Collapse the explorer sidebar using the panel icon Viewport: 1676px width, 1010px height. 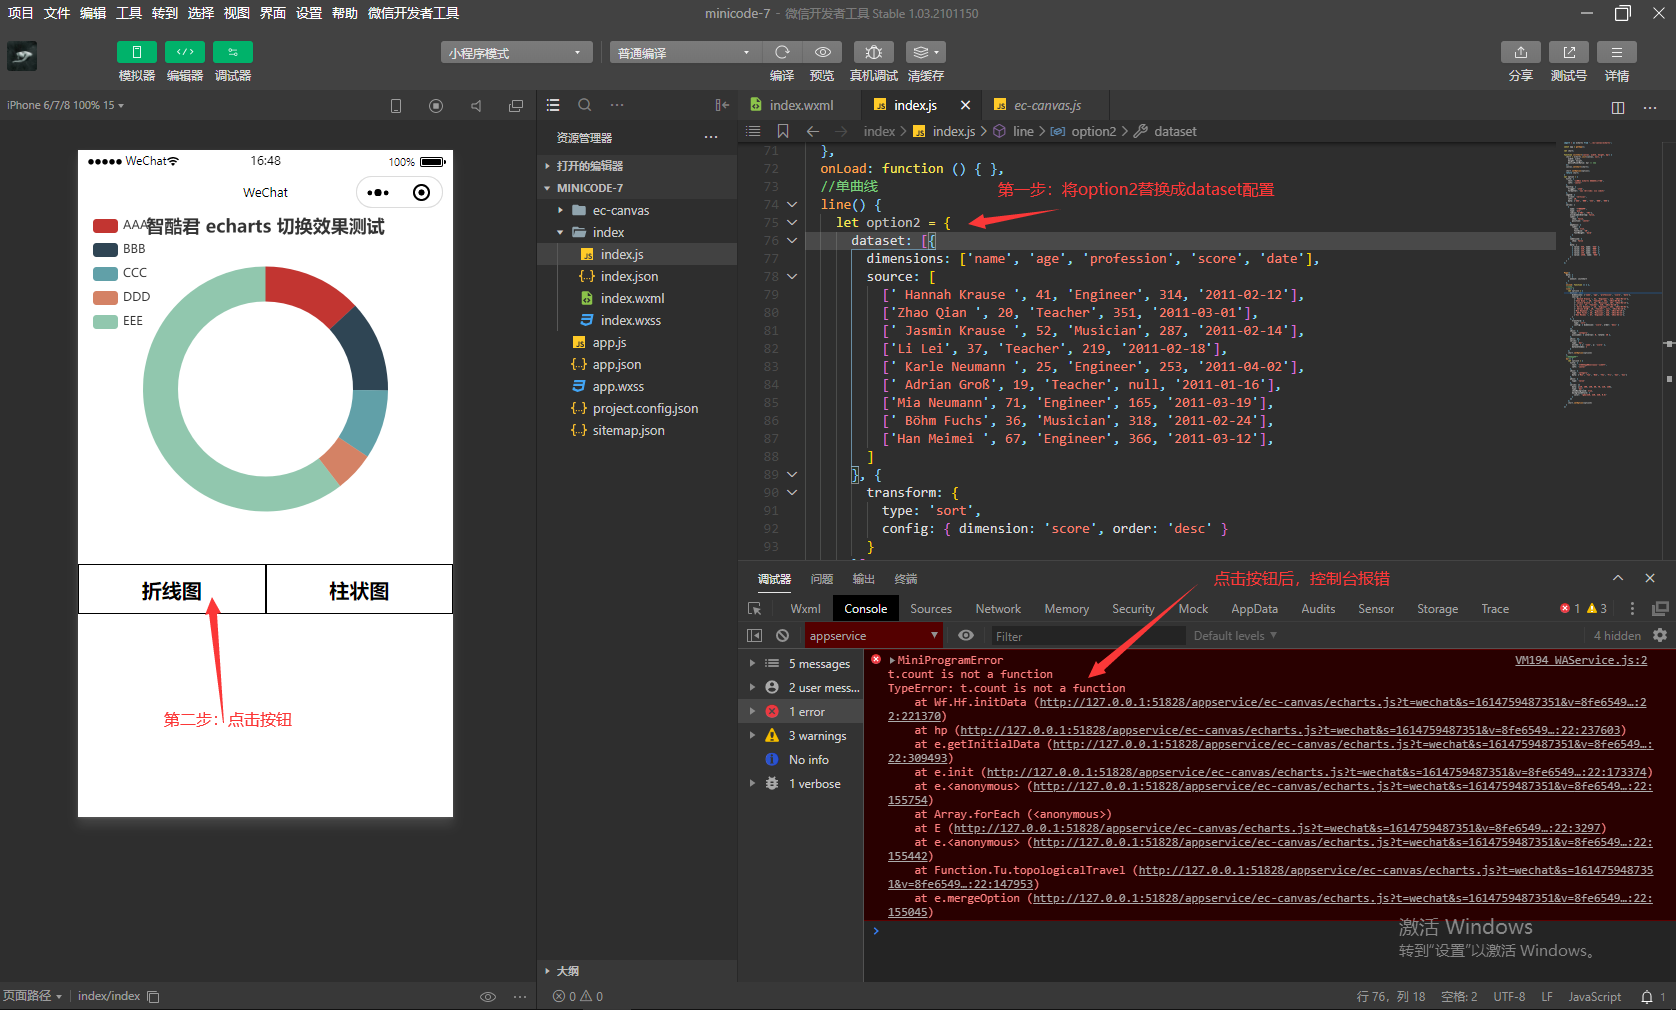pyautogui.click(x=722, y=105)
